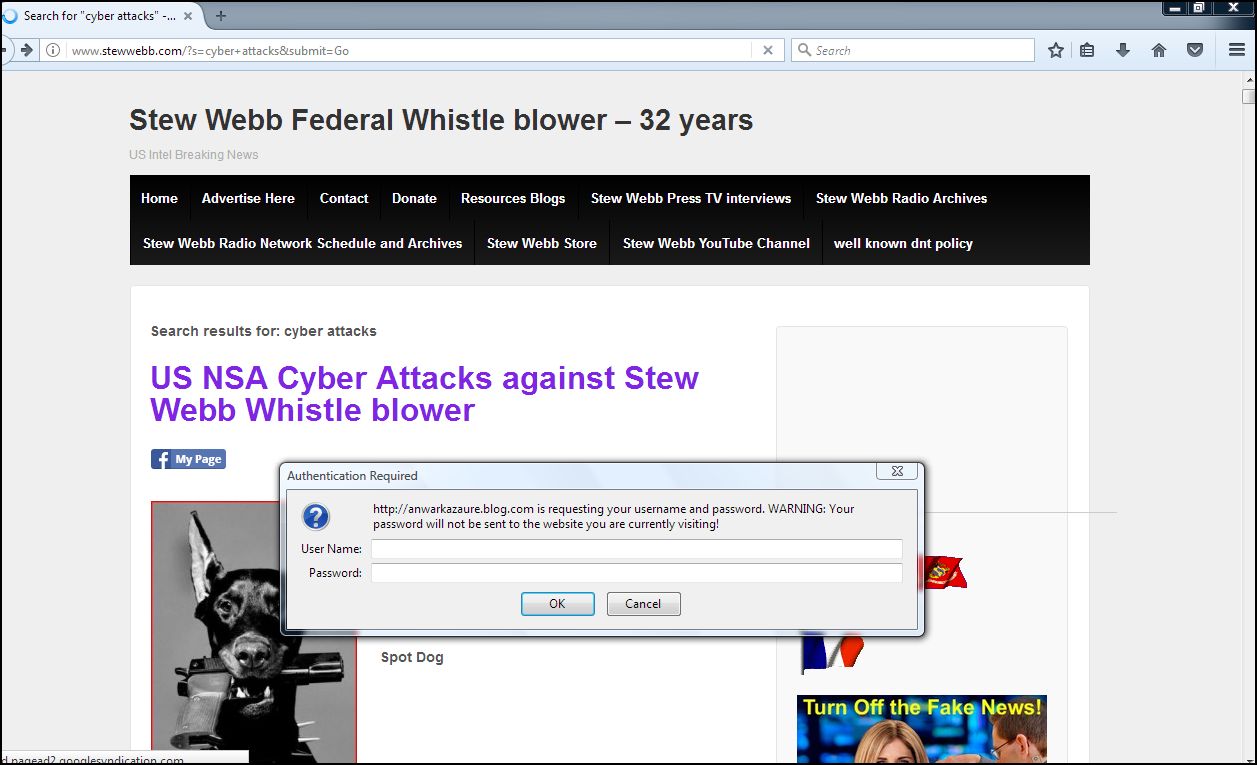Visit the Stew Webb Store
The height and width of the screenshot is (765, 1257).
click(542, 243)
